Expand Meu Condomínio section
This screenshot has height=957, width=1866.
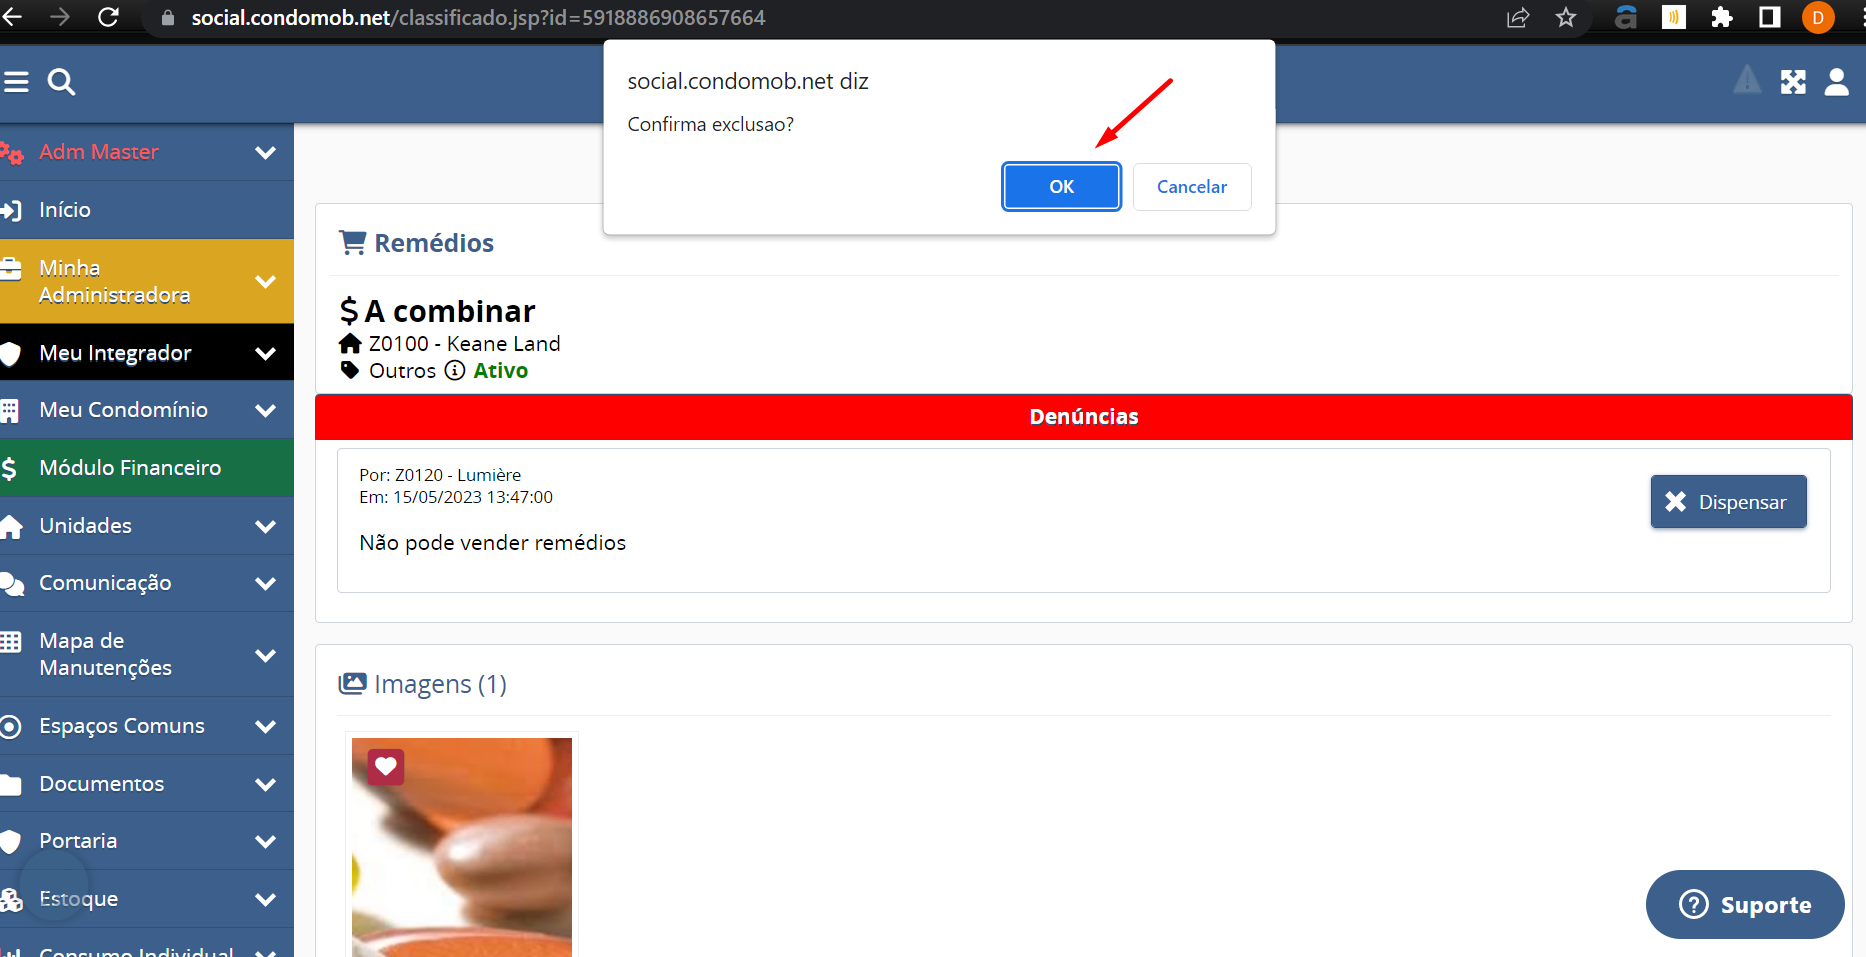click(x=265, y=410)
